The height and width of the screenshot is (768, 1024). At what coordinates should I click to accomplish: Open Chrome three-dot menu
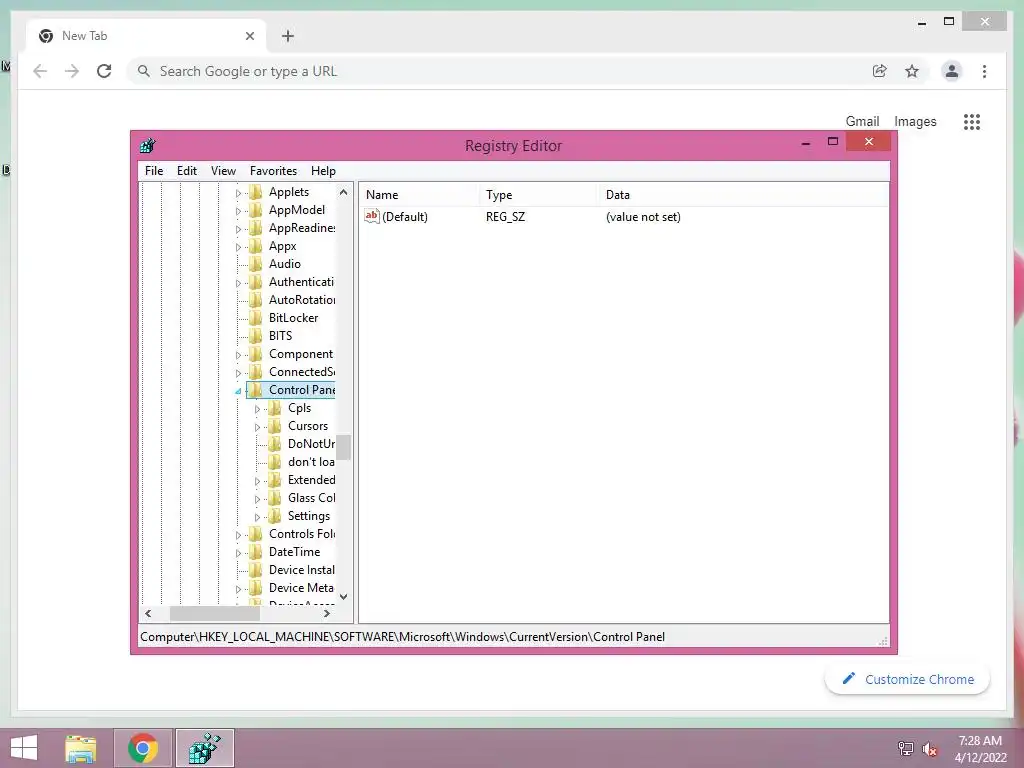984,71
